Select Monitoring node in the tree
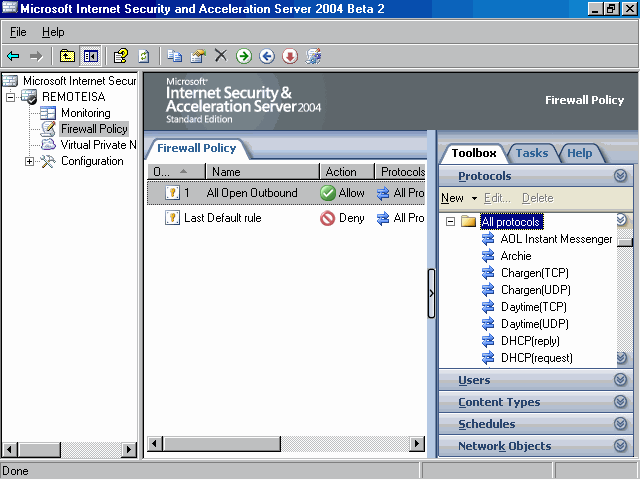The height and width of the screenshot is (480, 640). click(85, 113)
